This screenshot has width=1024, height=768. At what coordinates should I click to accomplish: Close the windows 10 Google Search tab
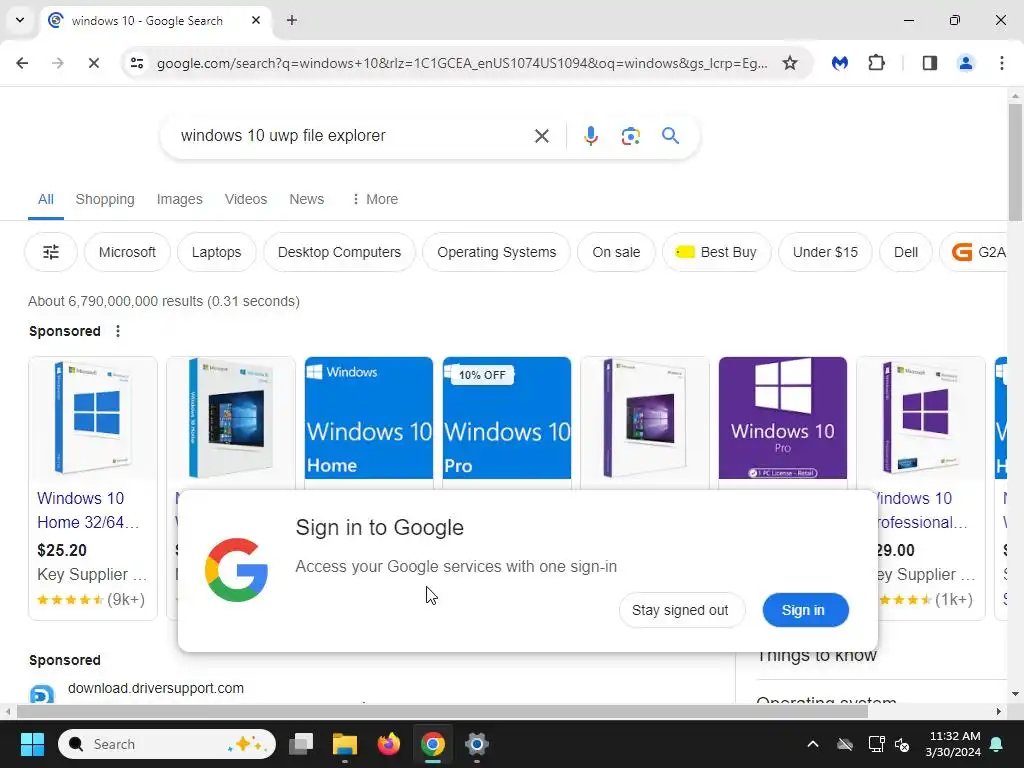[256, 20]
